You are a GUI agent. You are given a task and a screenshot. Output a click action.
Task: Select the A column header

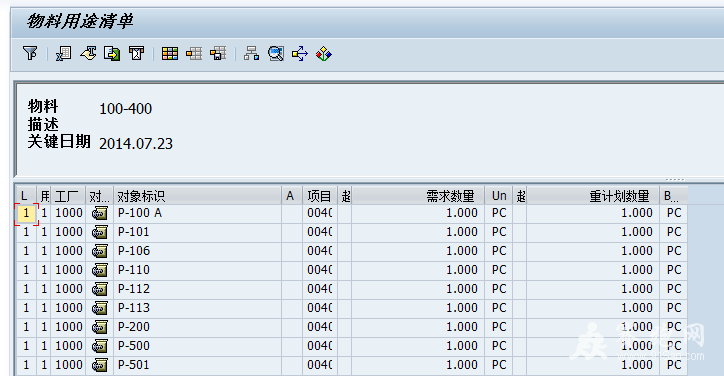292,196
